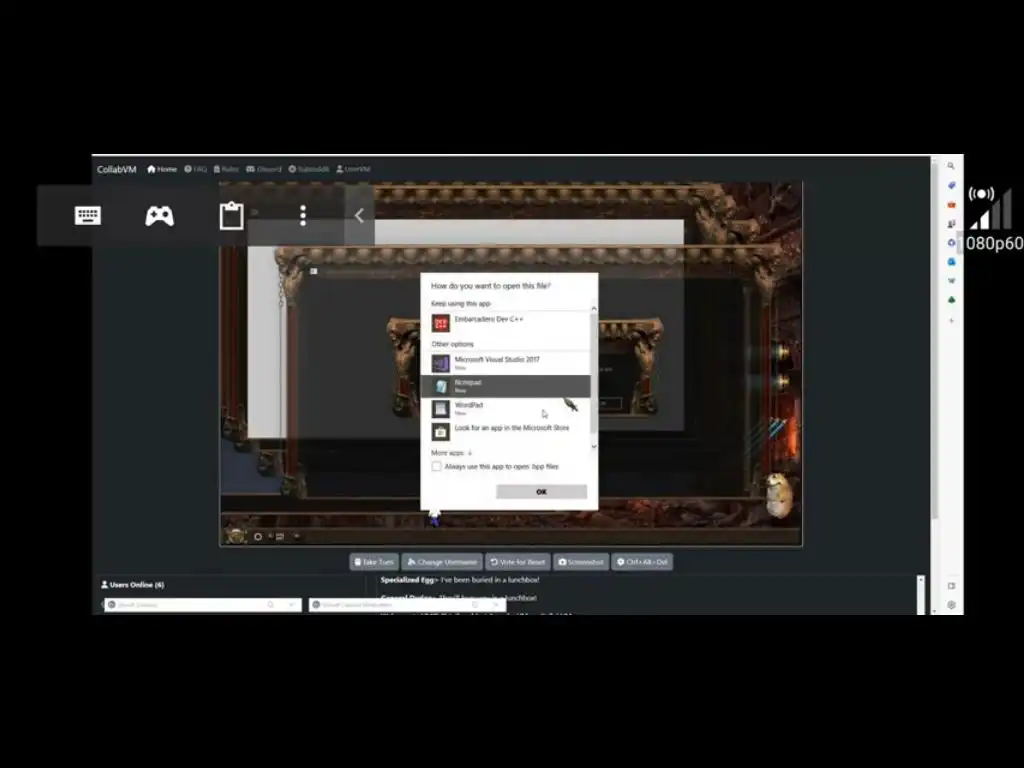Open the UserVM nav item
1024x768 pixels.
(x=353, y=169)
